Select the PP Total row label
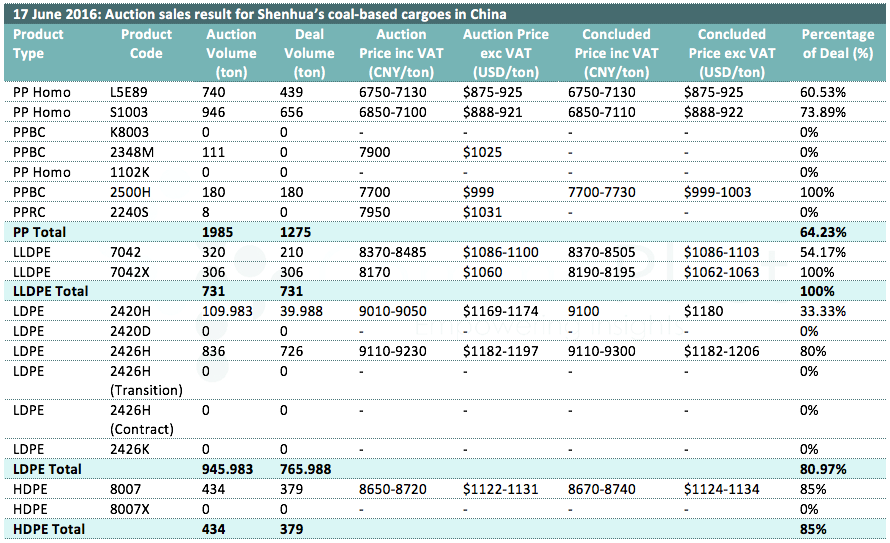 [x=40, y=231]
